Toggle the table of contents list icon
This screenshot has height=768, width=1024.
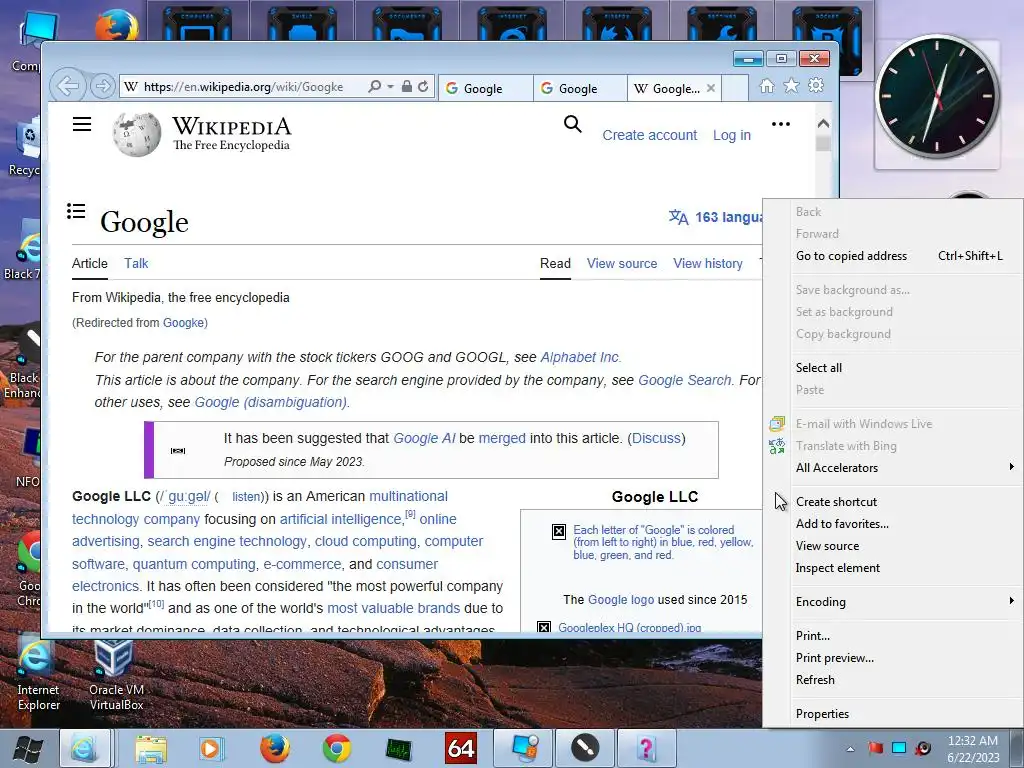click(76, 211)
